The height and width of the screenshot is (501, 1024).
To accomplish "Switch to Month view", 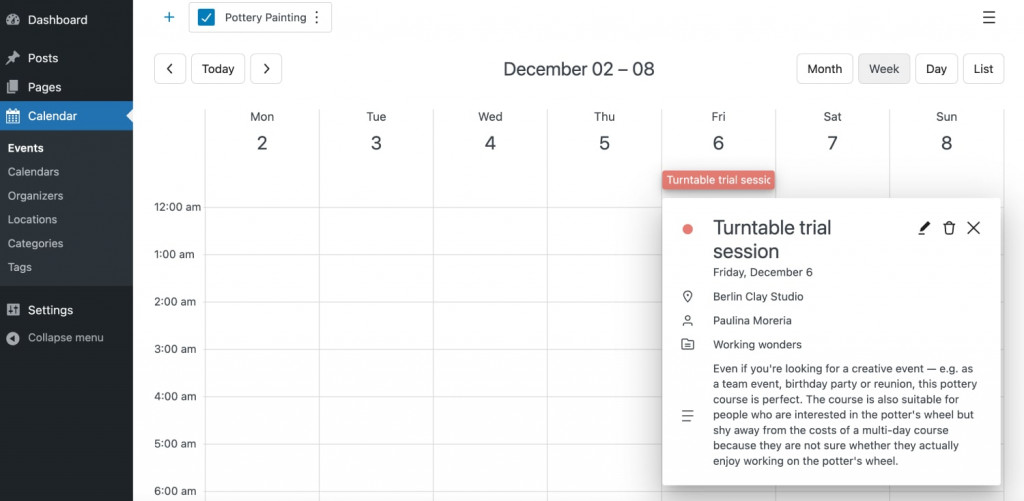I will tap(825, 69).
